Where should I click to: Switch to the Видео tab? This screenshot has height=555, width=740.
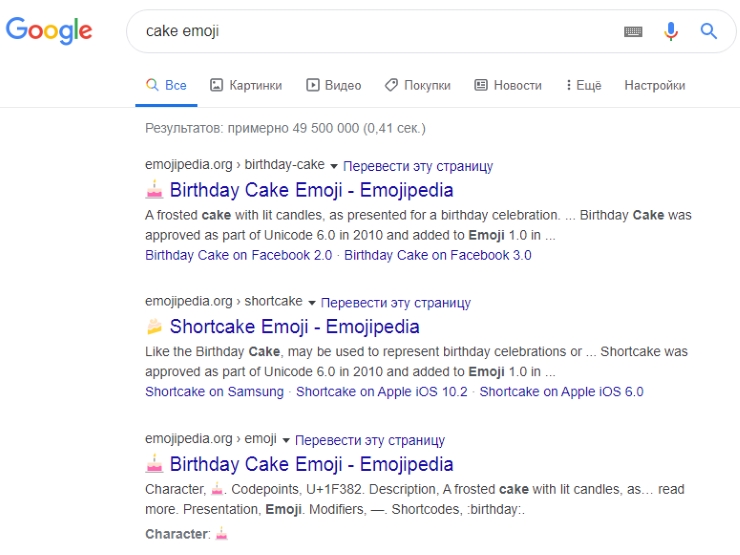coord(334,85)
